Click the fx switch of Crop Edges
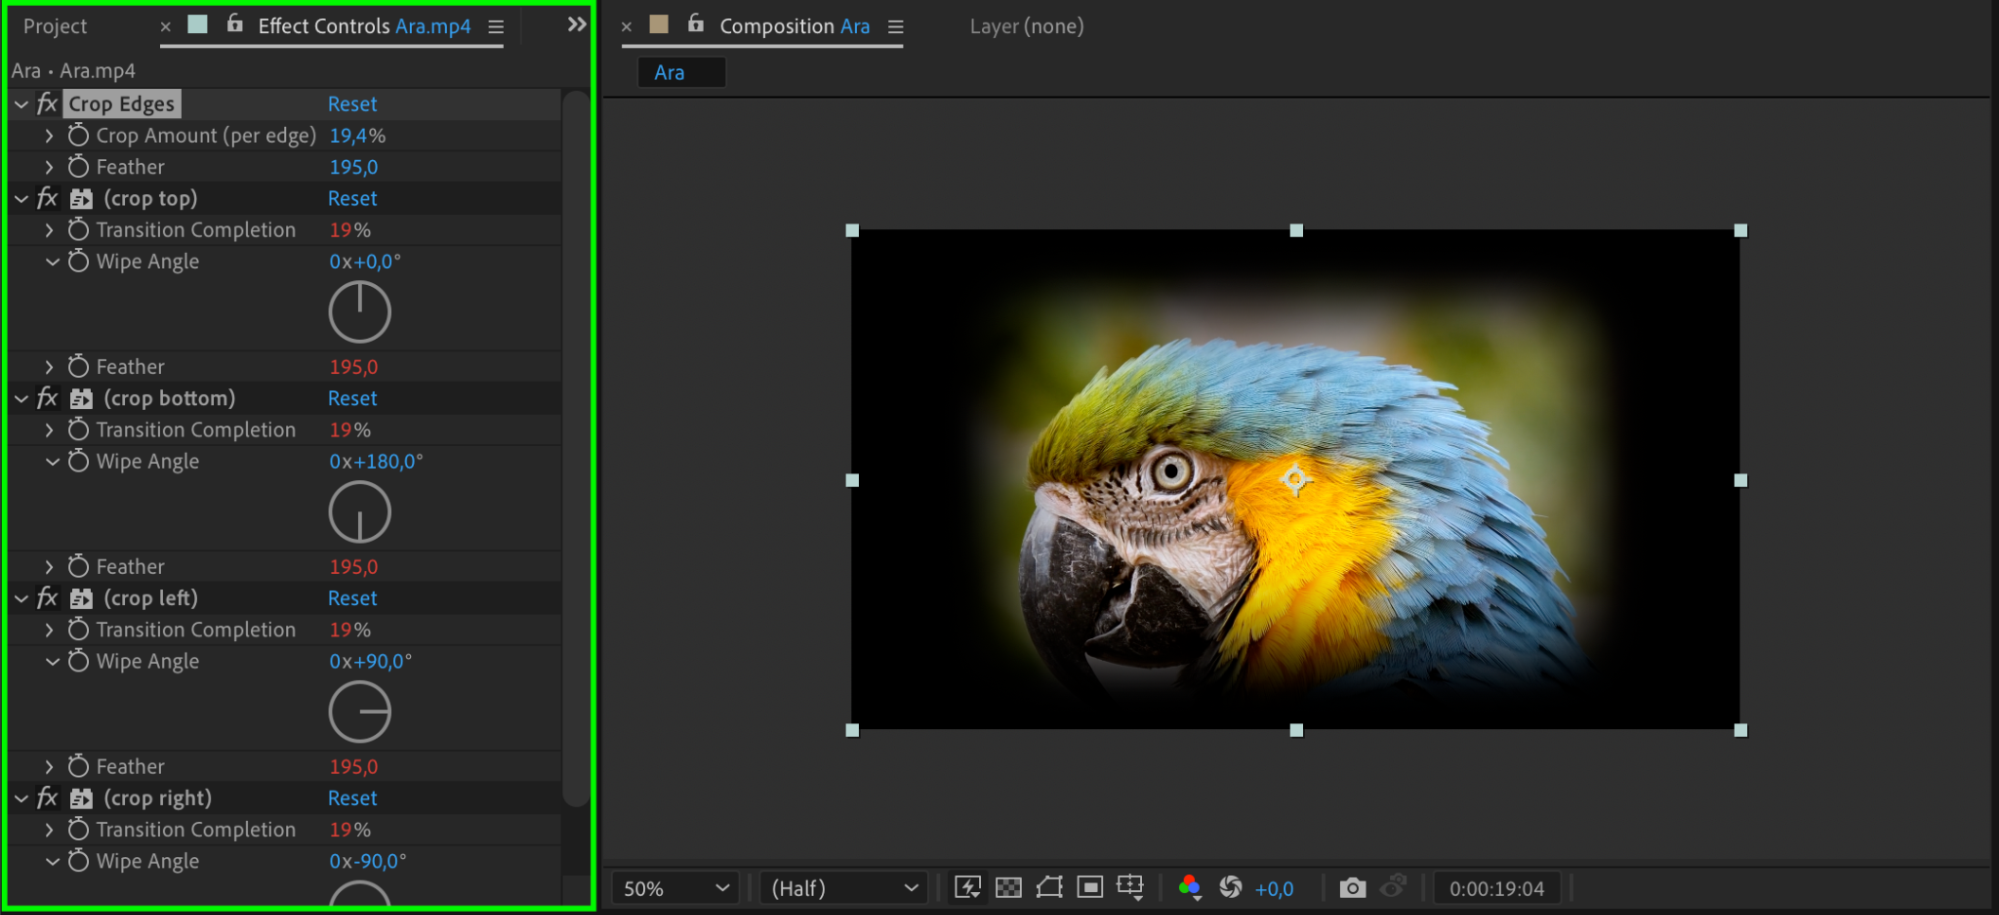 [x=47, y=104]
